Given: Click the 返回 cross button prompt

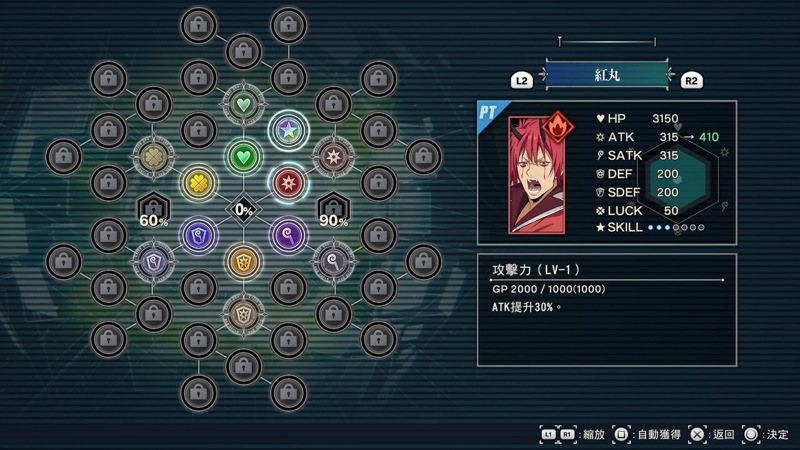Looking at the screenshot, I should [711, 434].
